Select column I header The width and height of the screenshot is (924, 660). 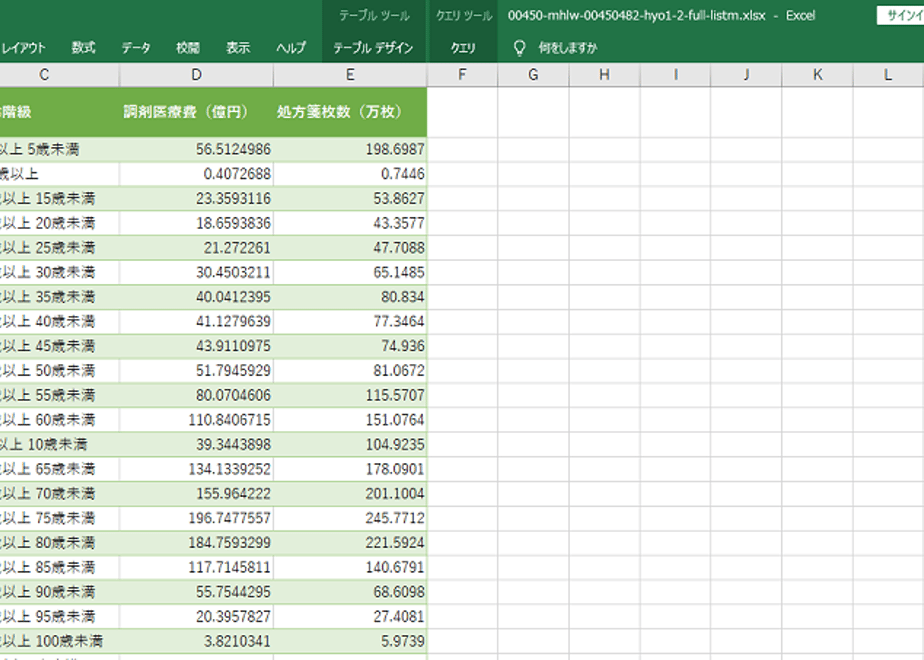(675, 75)
